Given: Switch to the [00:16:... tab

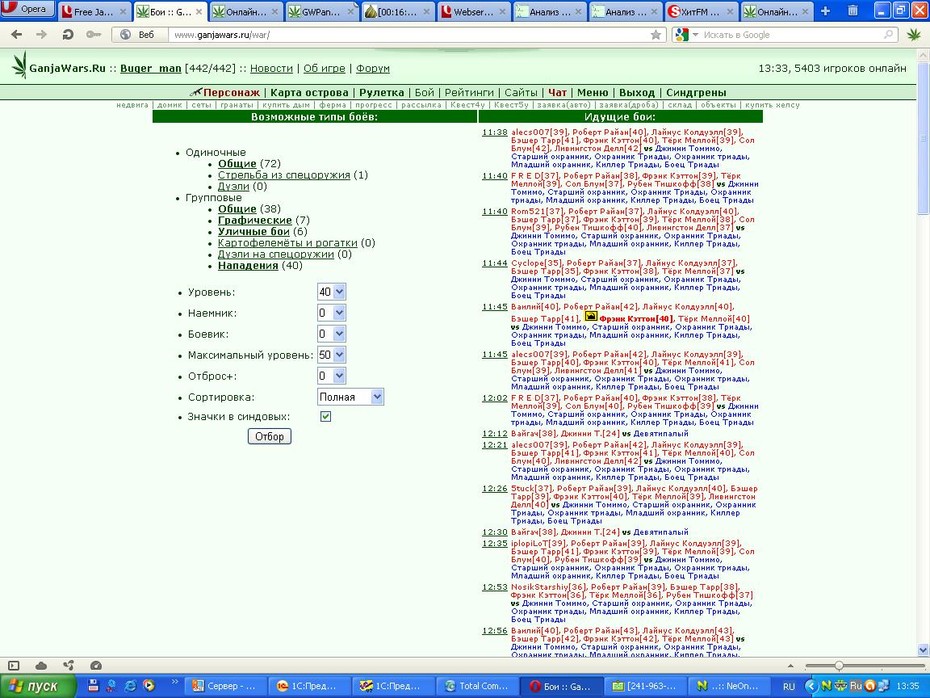Looking at the screenshot, I should pyautogui.click(x=397, y=11).
